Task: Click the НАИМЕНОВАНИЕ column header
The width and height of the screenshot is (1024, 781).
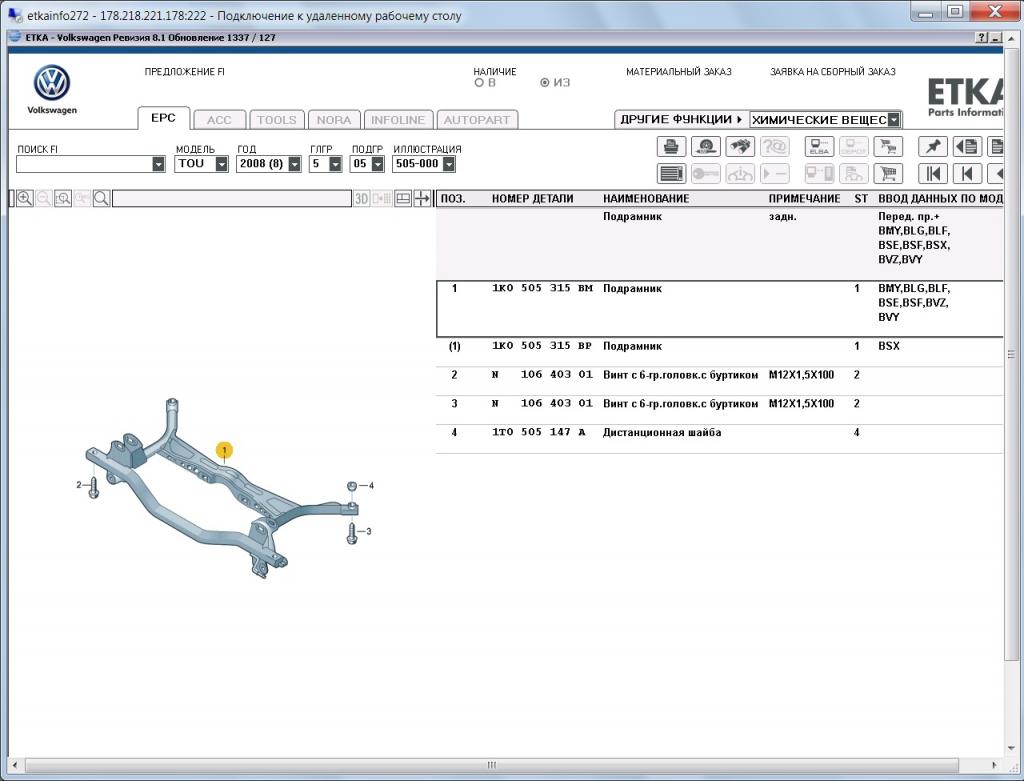Action: [x=646, y=199]
